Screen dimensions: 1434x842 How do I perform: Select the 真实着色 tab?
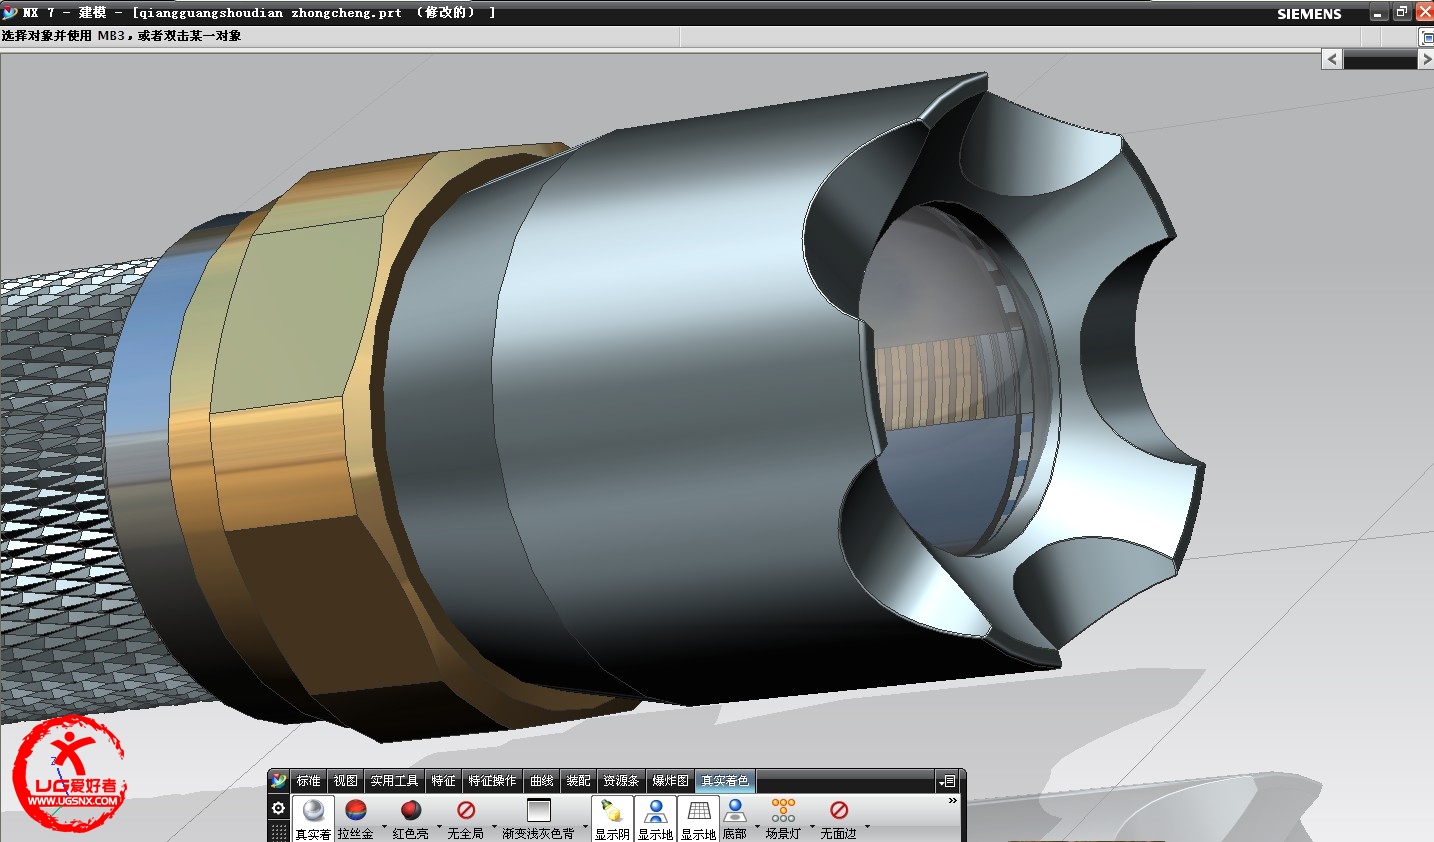click(725, 781)
